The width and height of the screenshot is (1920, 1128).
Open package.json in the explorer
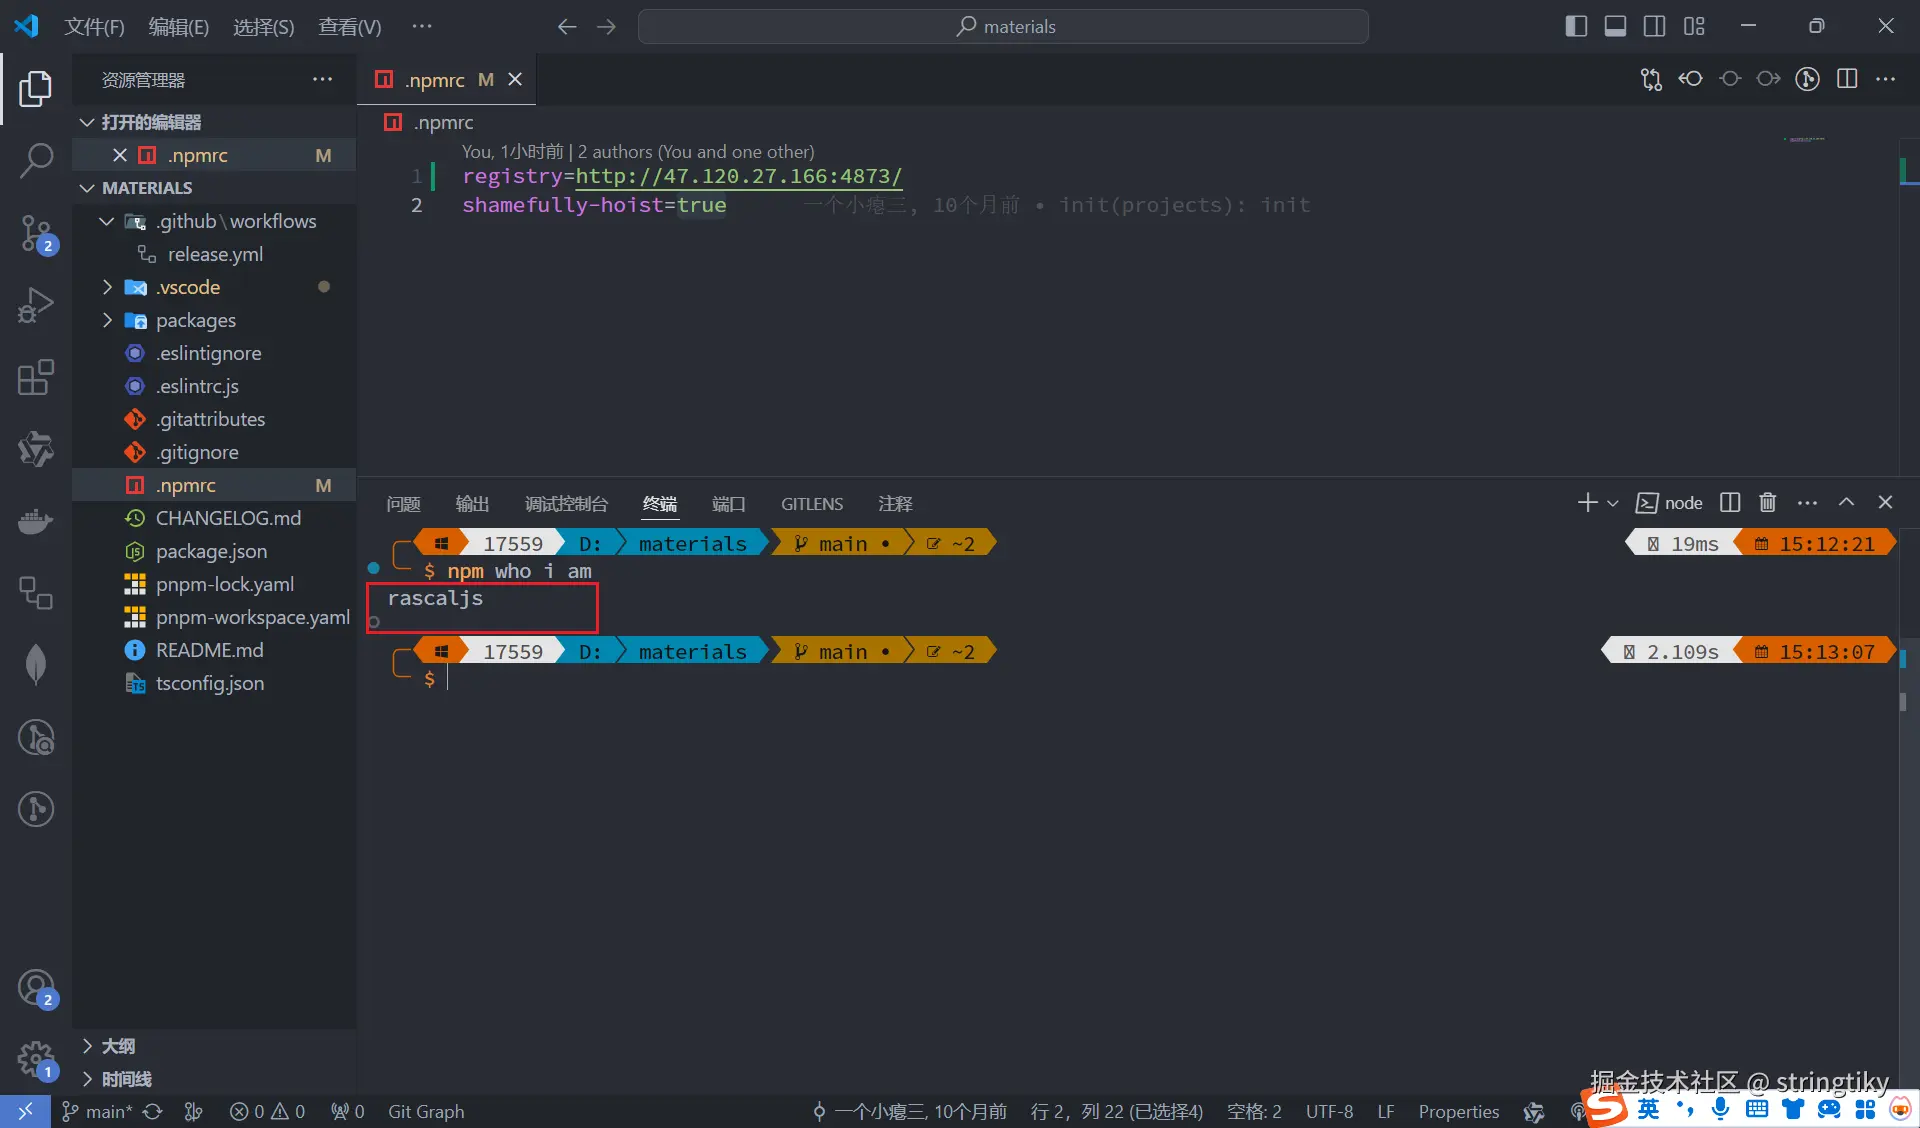pos(211,551)
